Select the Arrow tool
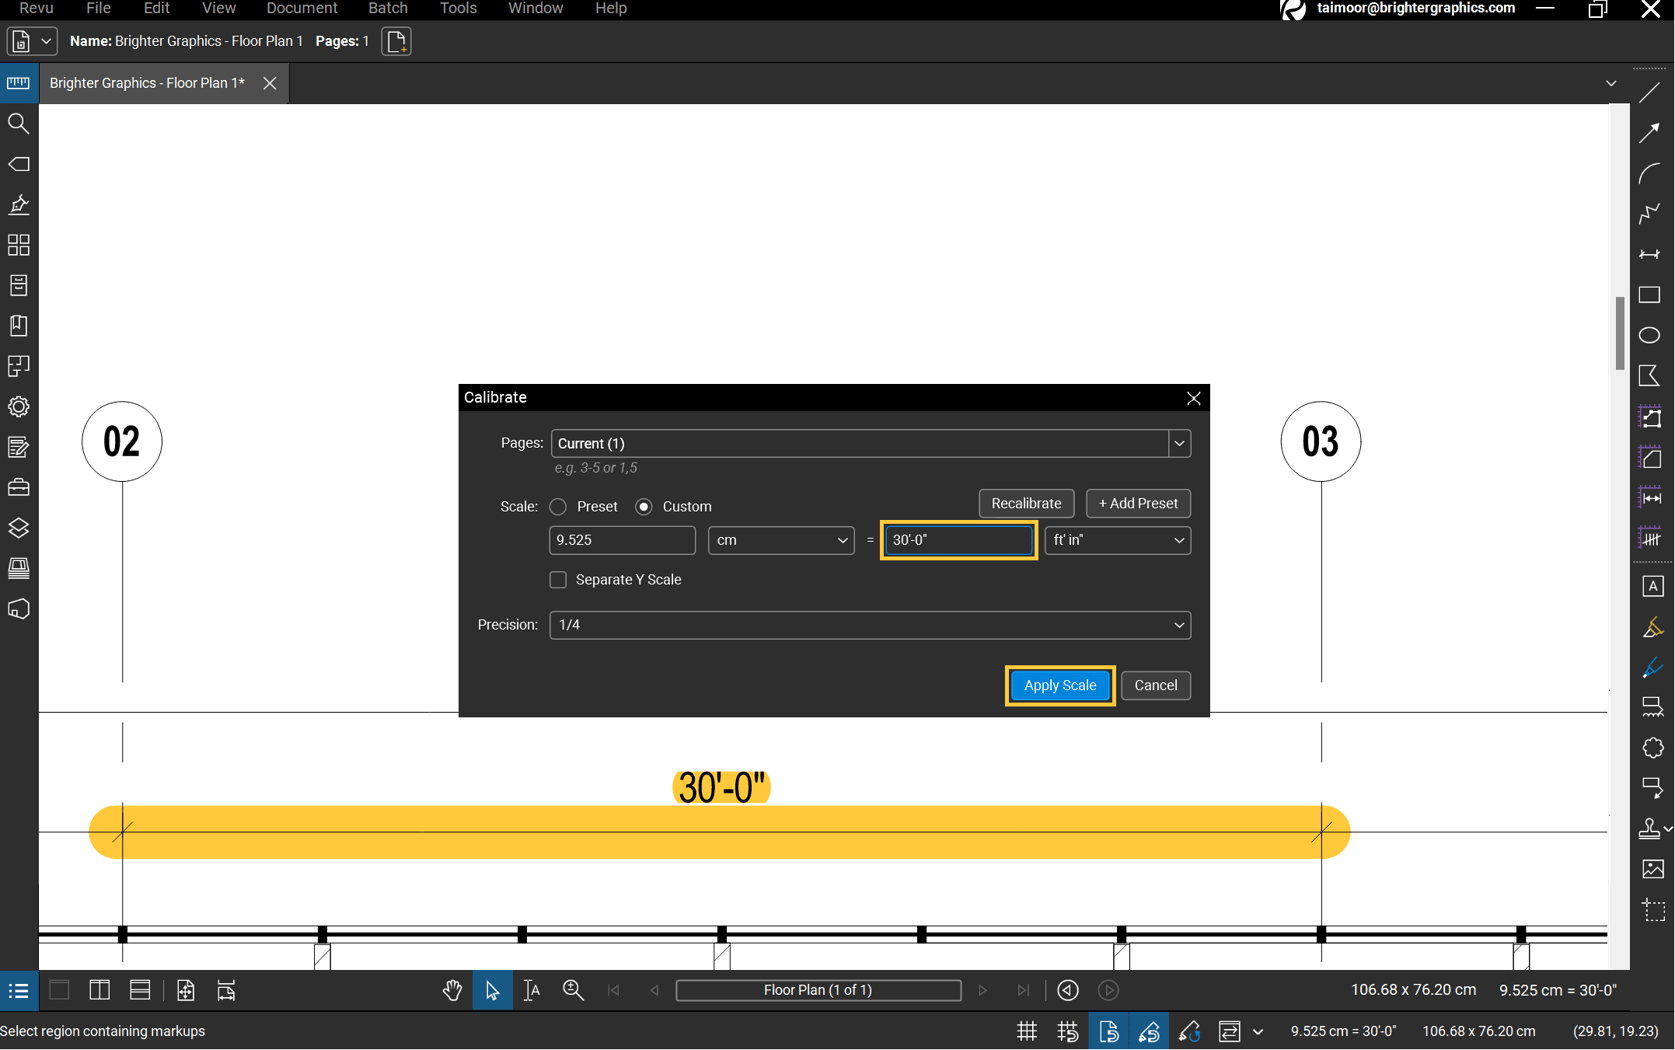The image size is (1675, 1050). (x=1651, y=133)
